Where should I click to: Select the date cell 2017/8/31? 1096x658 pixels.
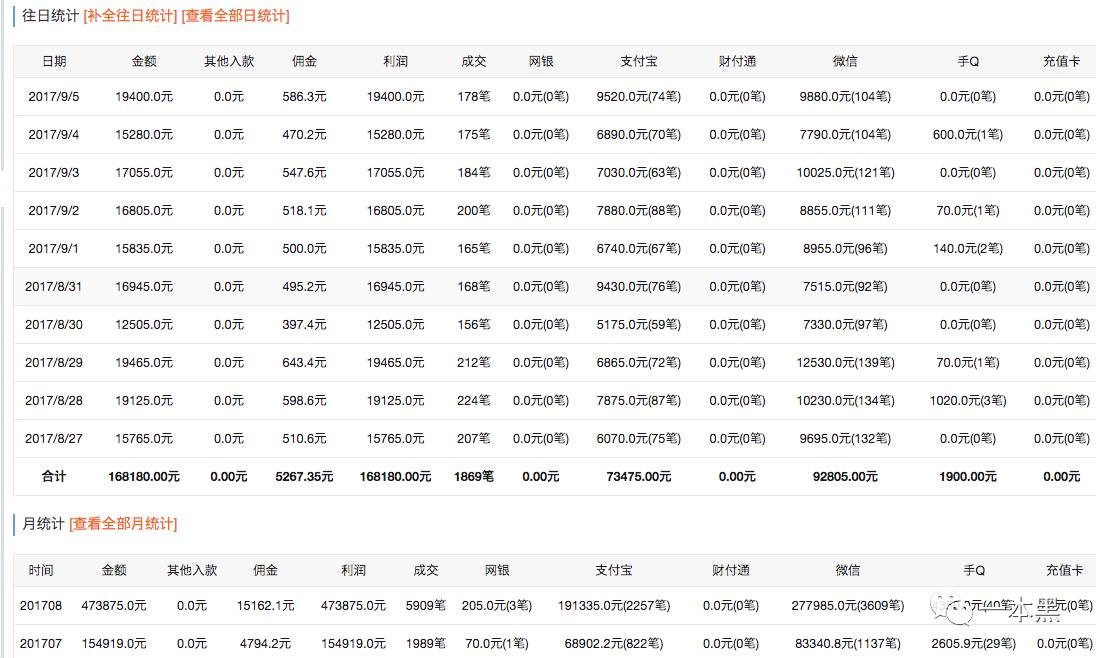pos(54,287)
